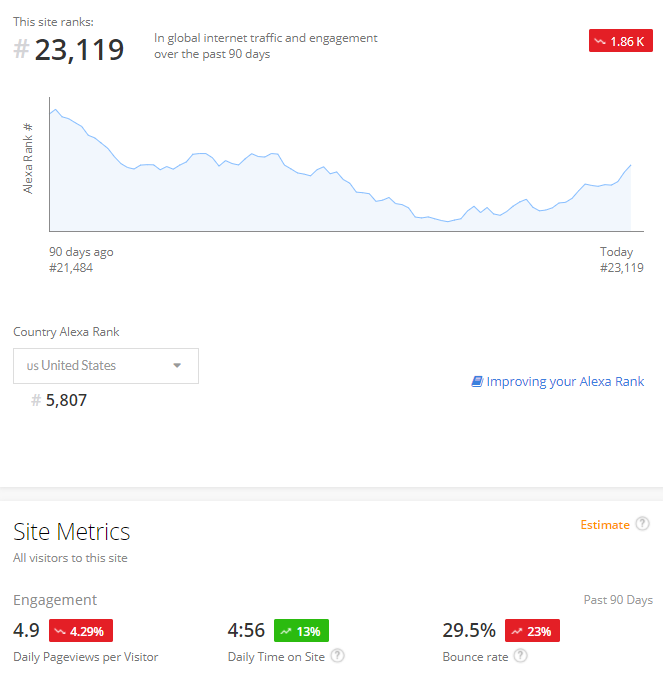Click the red 23% bounce rate badge

[x=532, y=631]
